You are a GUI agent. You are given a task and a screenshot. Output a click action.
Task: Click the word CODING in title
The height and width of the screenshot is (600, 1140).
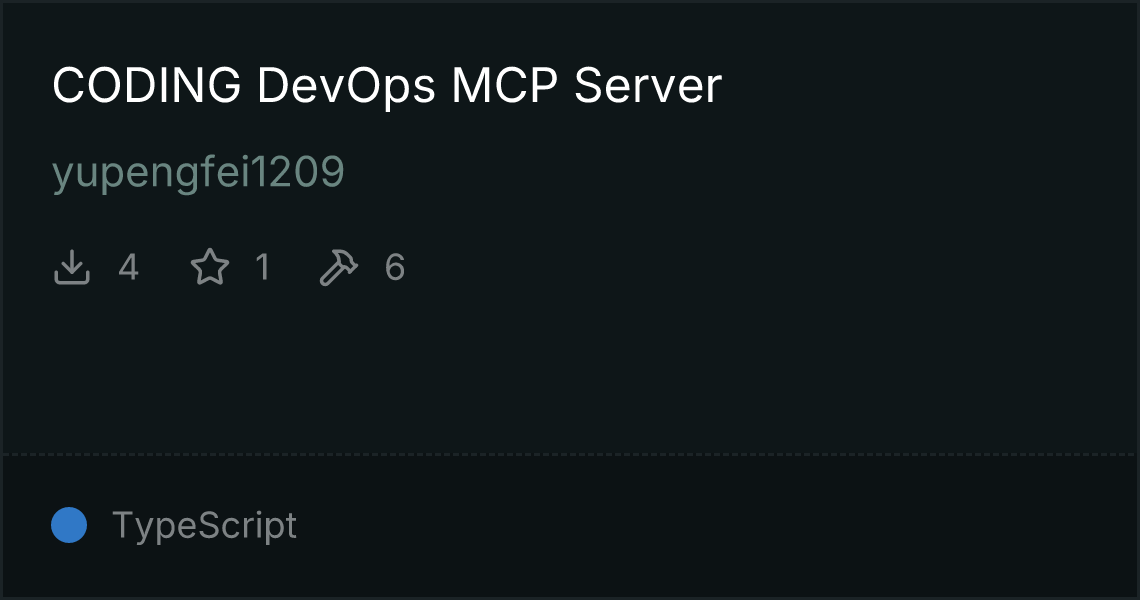[147, 86]
